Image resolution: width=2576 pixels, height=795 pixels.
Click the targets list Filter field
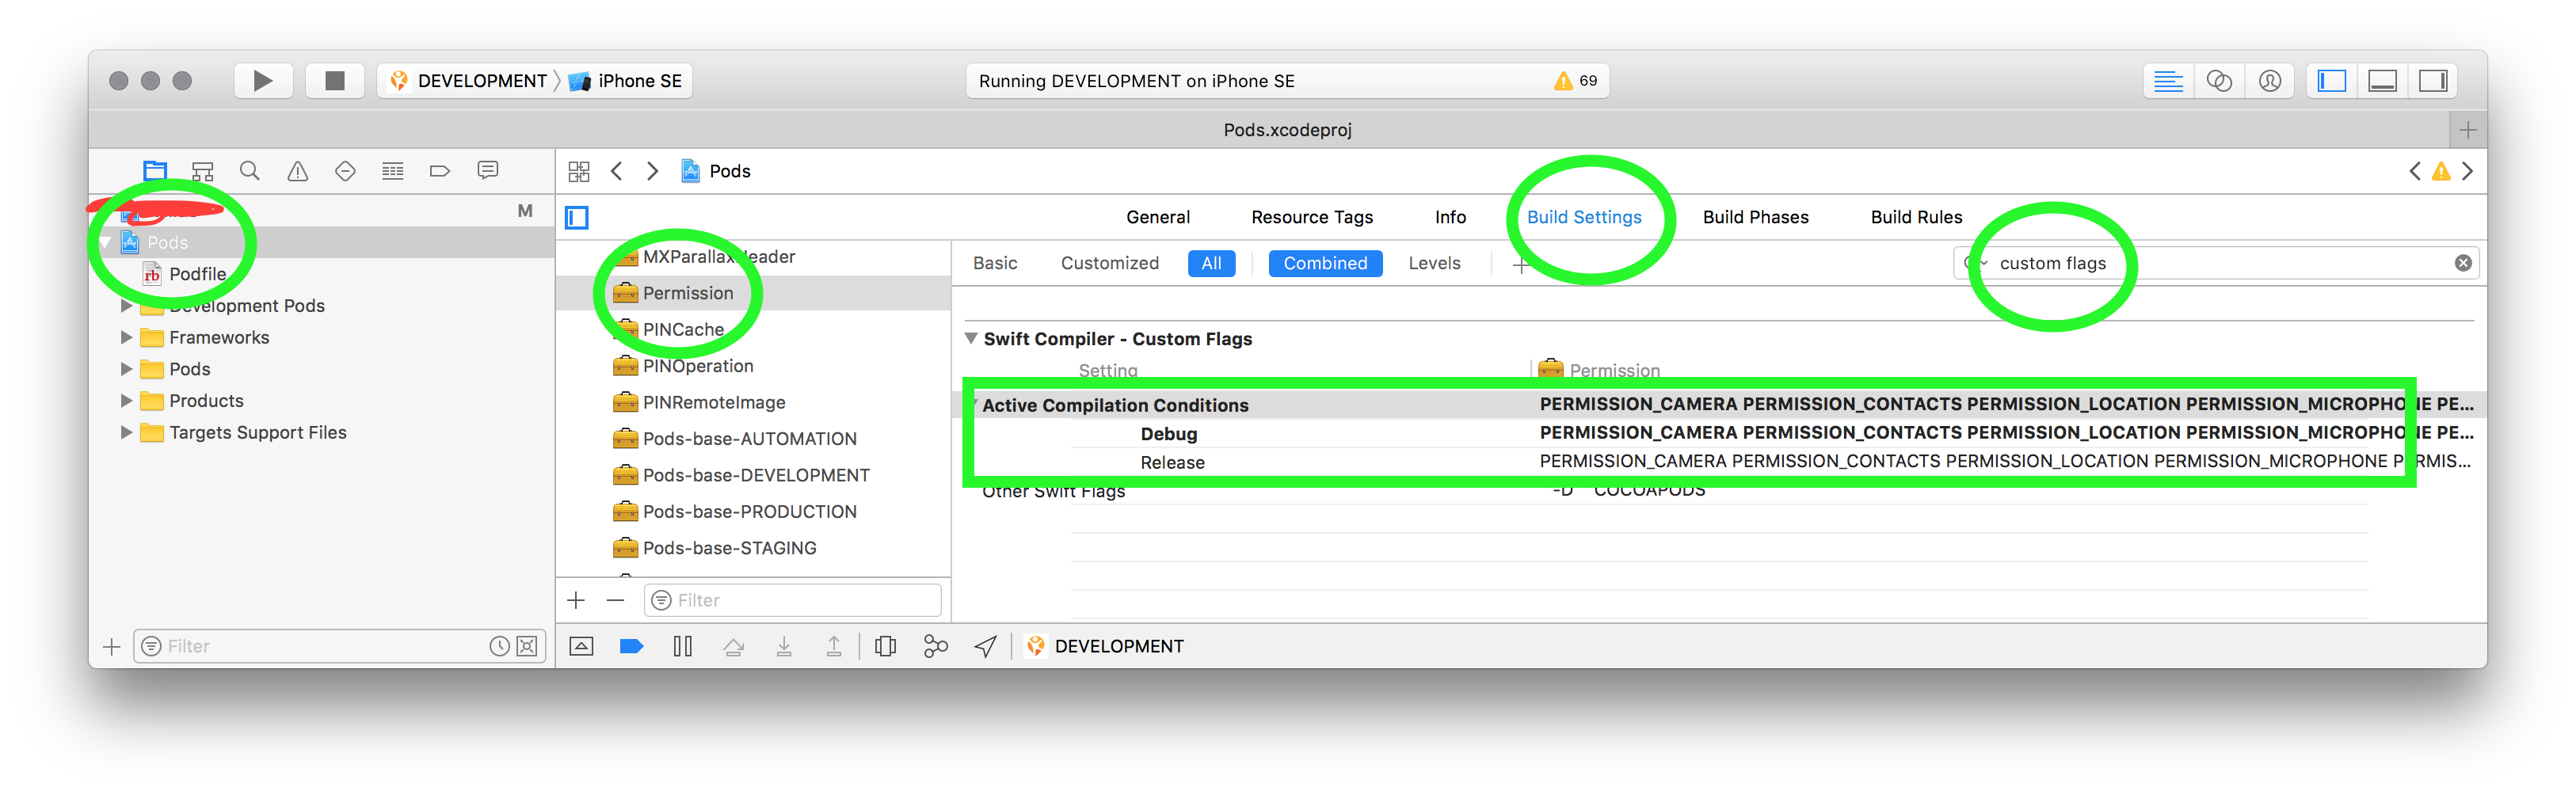(x=793, y=600)
